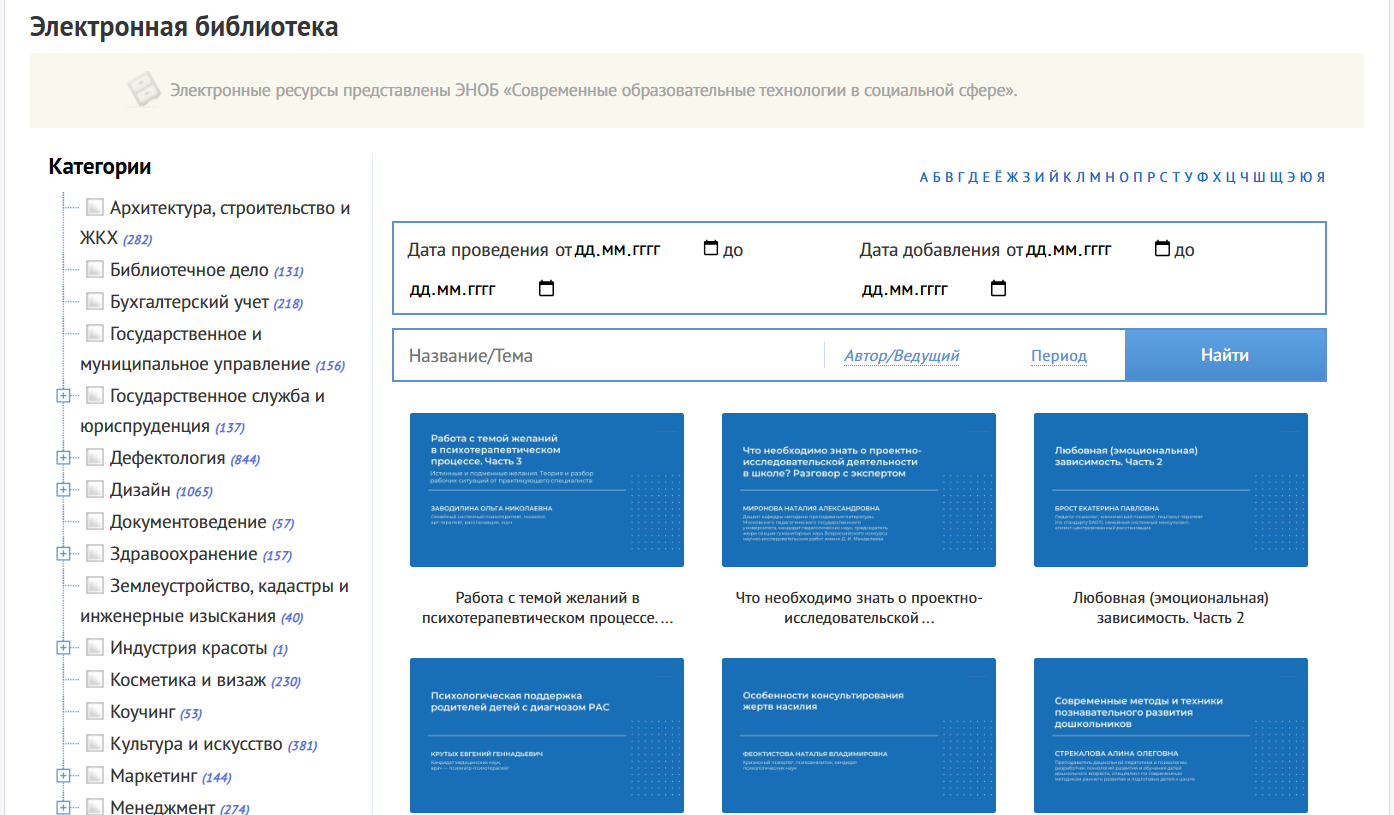Open calendar picker for Дата проведения от
The height and width of the screenshot is (815, 1394).
point(711,248)
